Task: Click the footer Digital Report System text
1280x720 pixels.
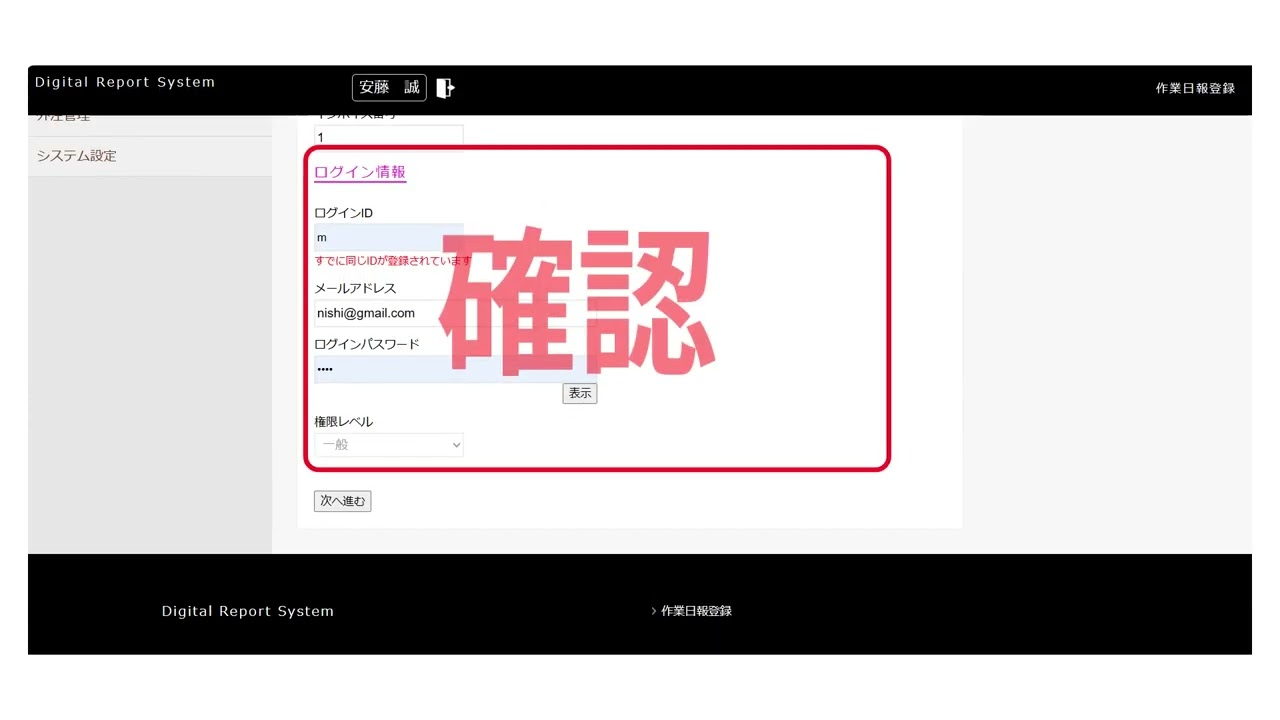Action: (248, 611)
